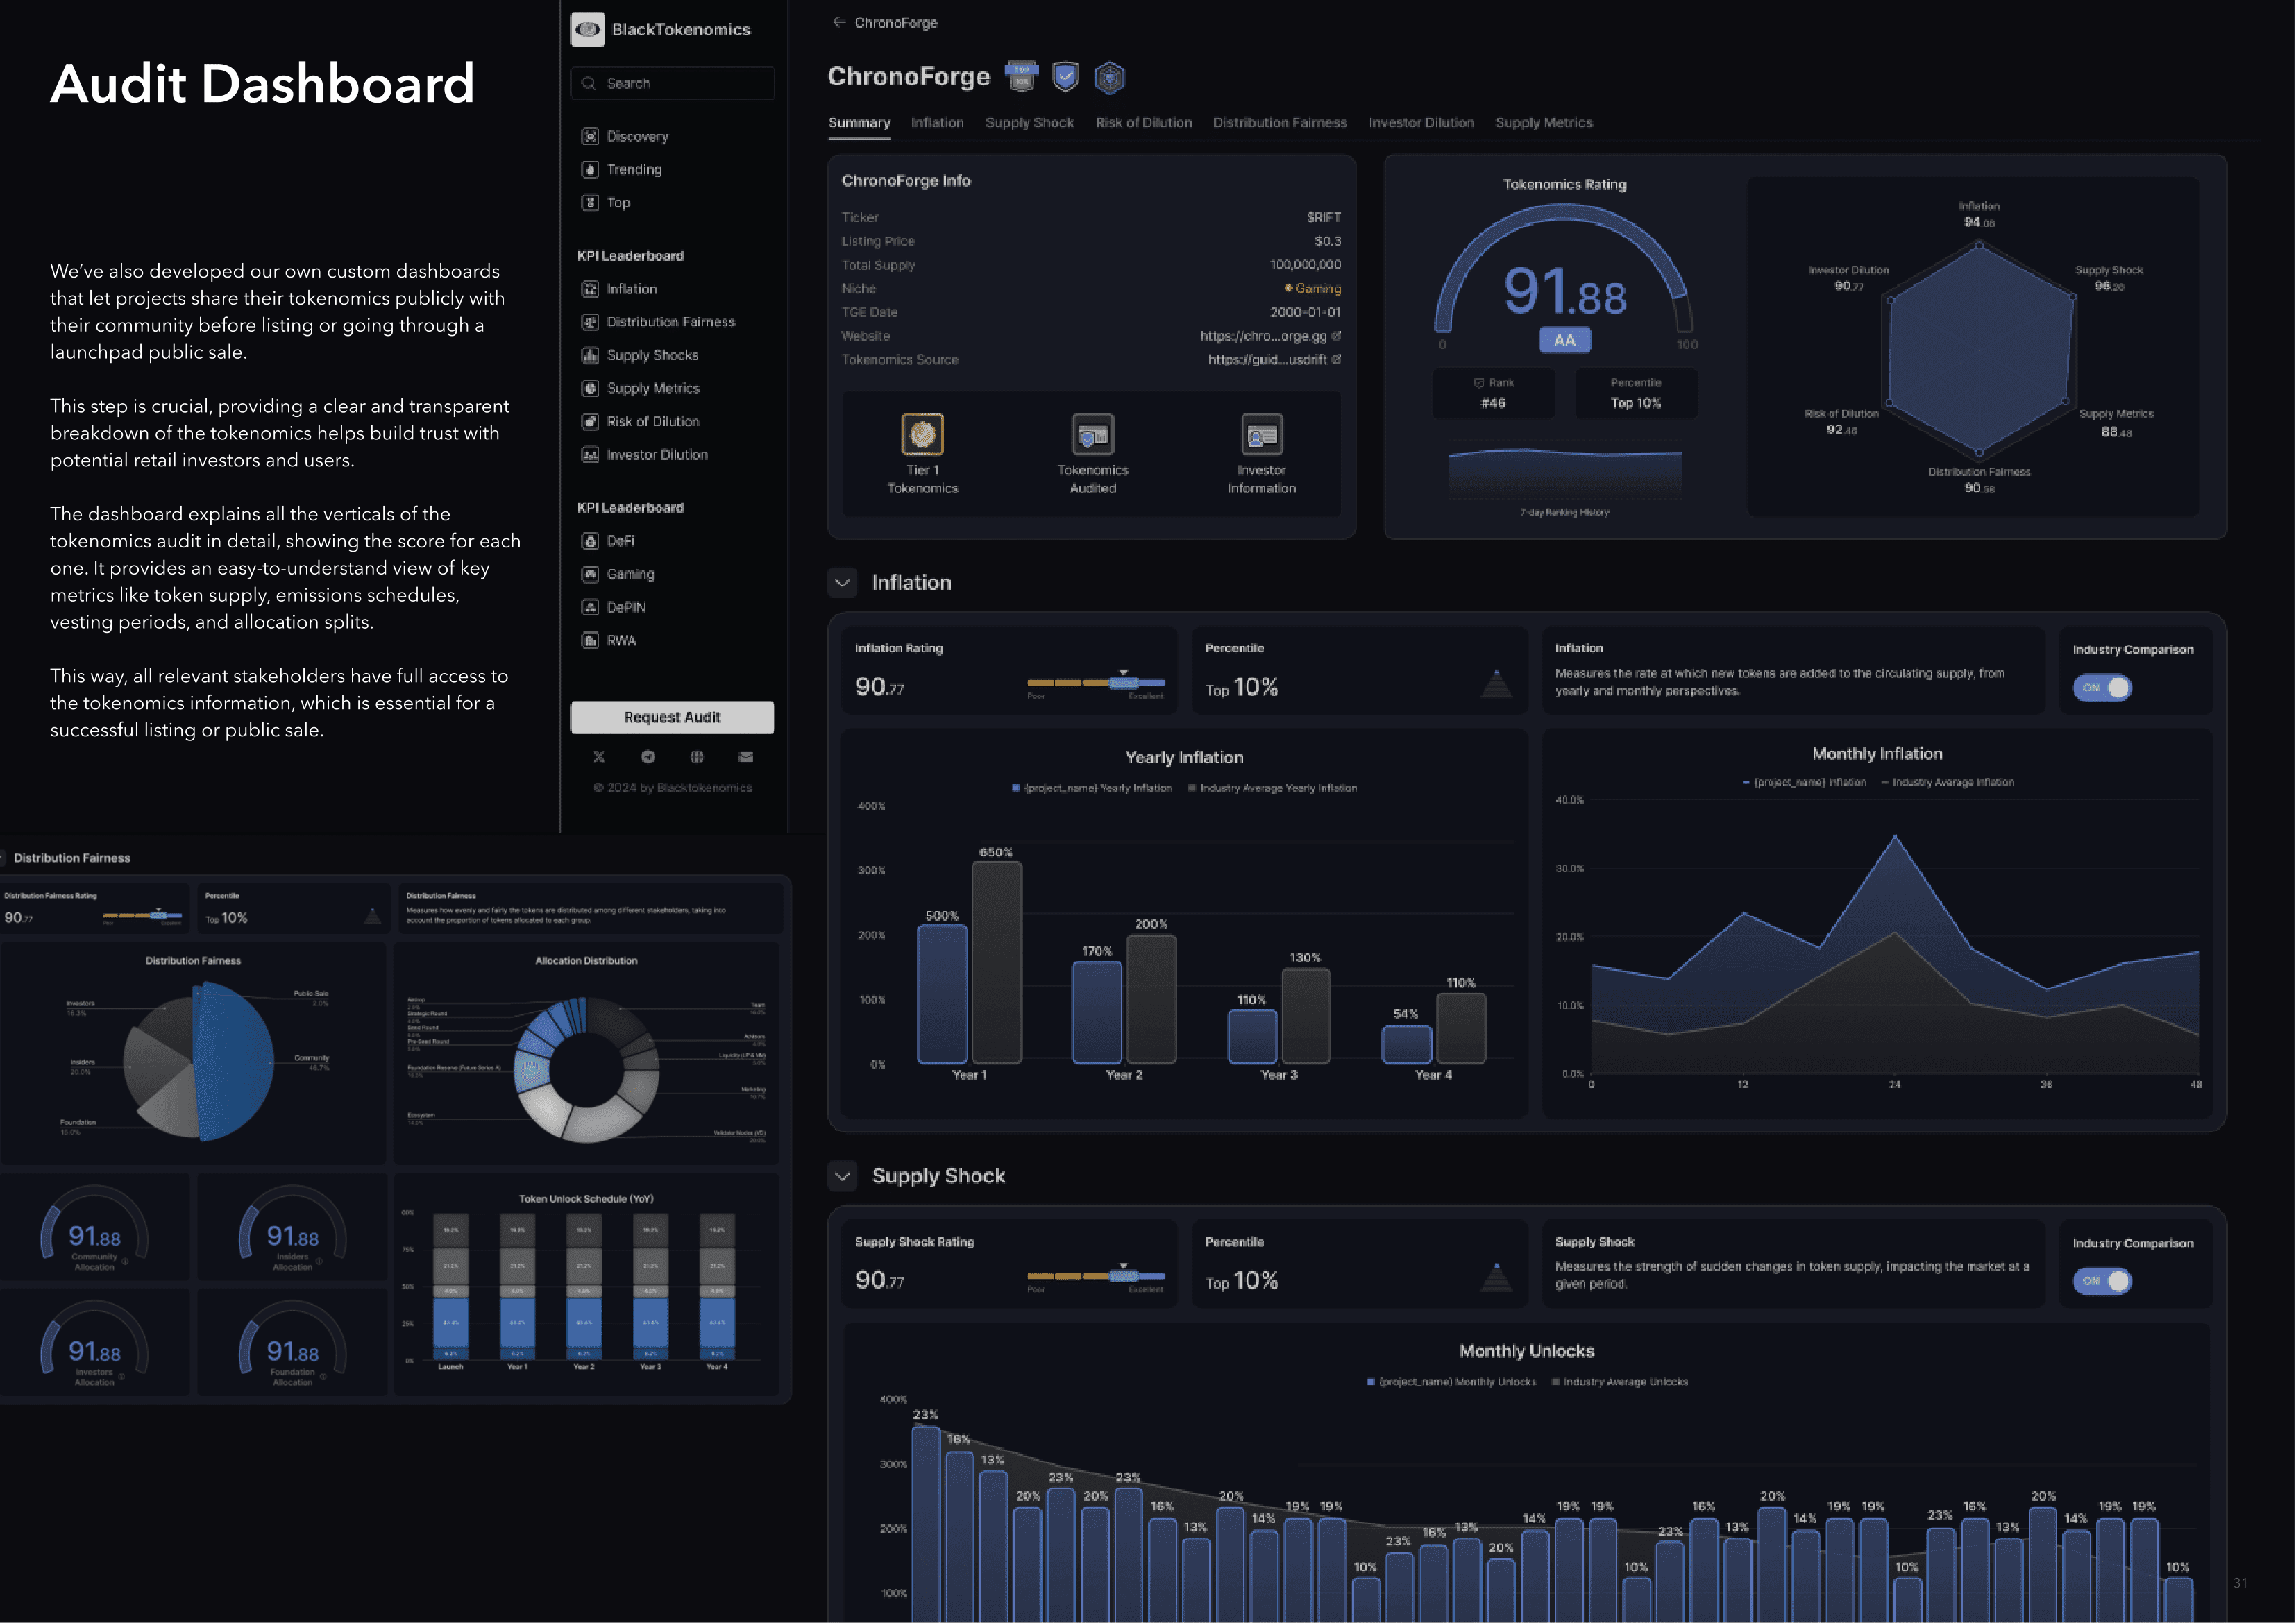Image resolution: width=2296 pixels, height=1623 pixels.
Task: Click the Search input field
Action: coord(672,83)
